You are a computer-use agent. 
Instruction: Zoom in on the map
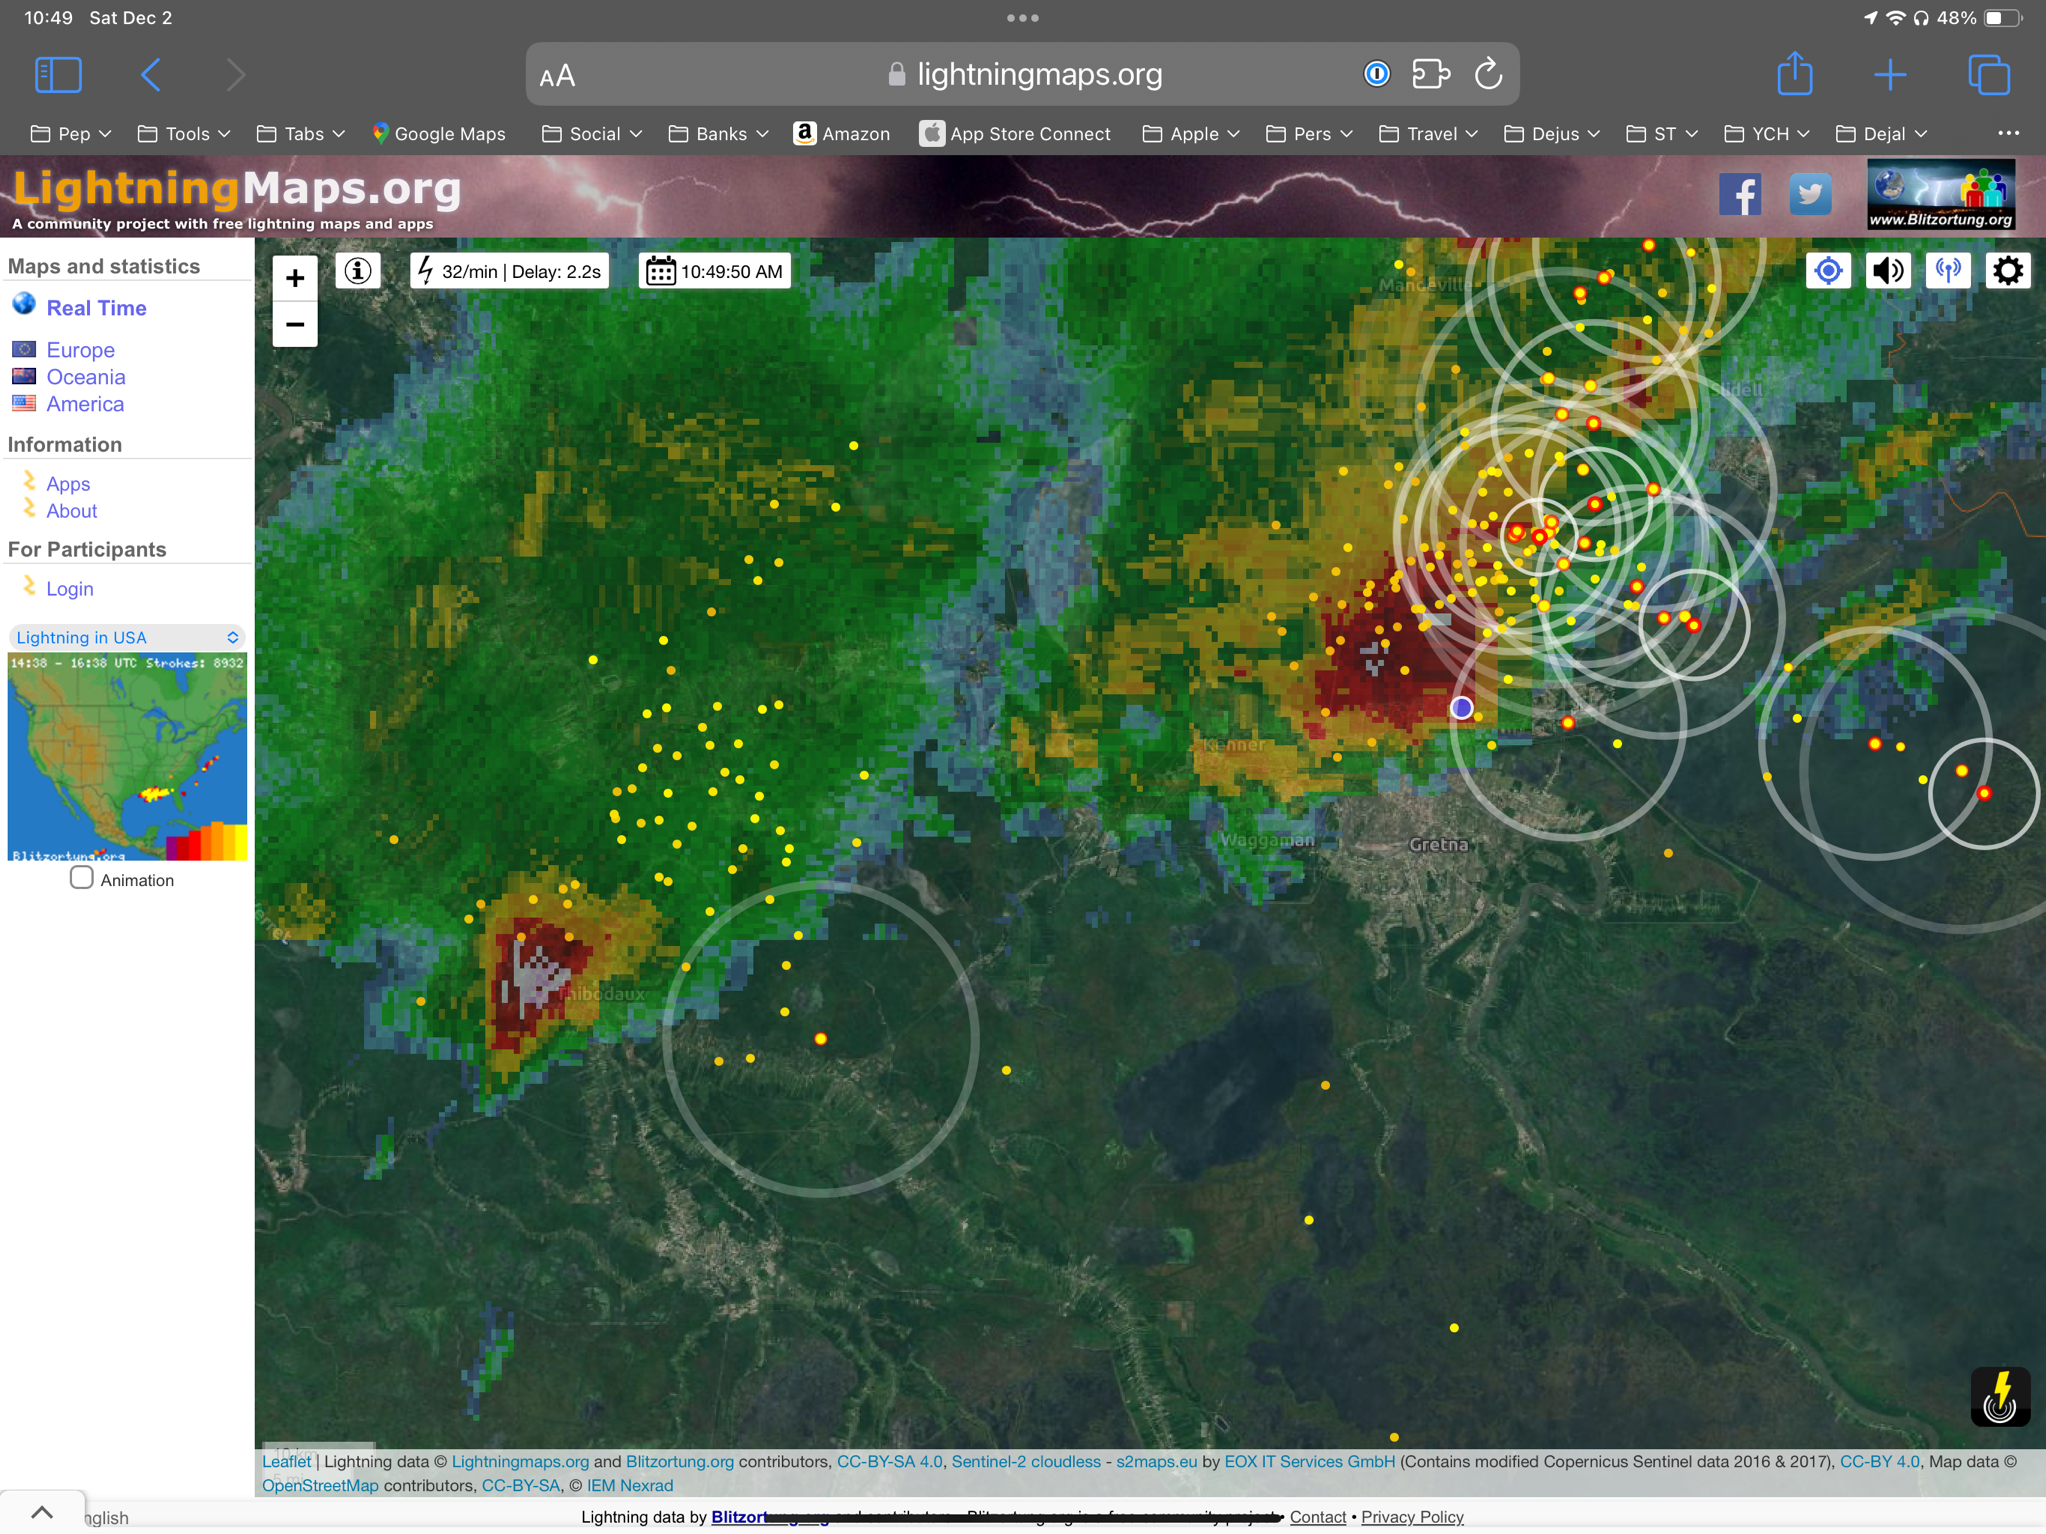[295, 278]
